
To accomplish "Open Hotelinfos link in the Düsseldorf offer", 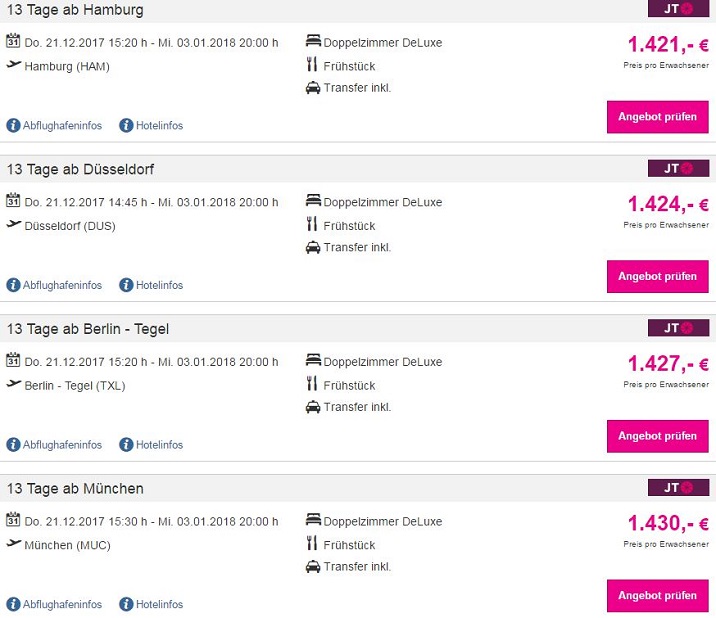I will pos(159,285).
